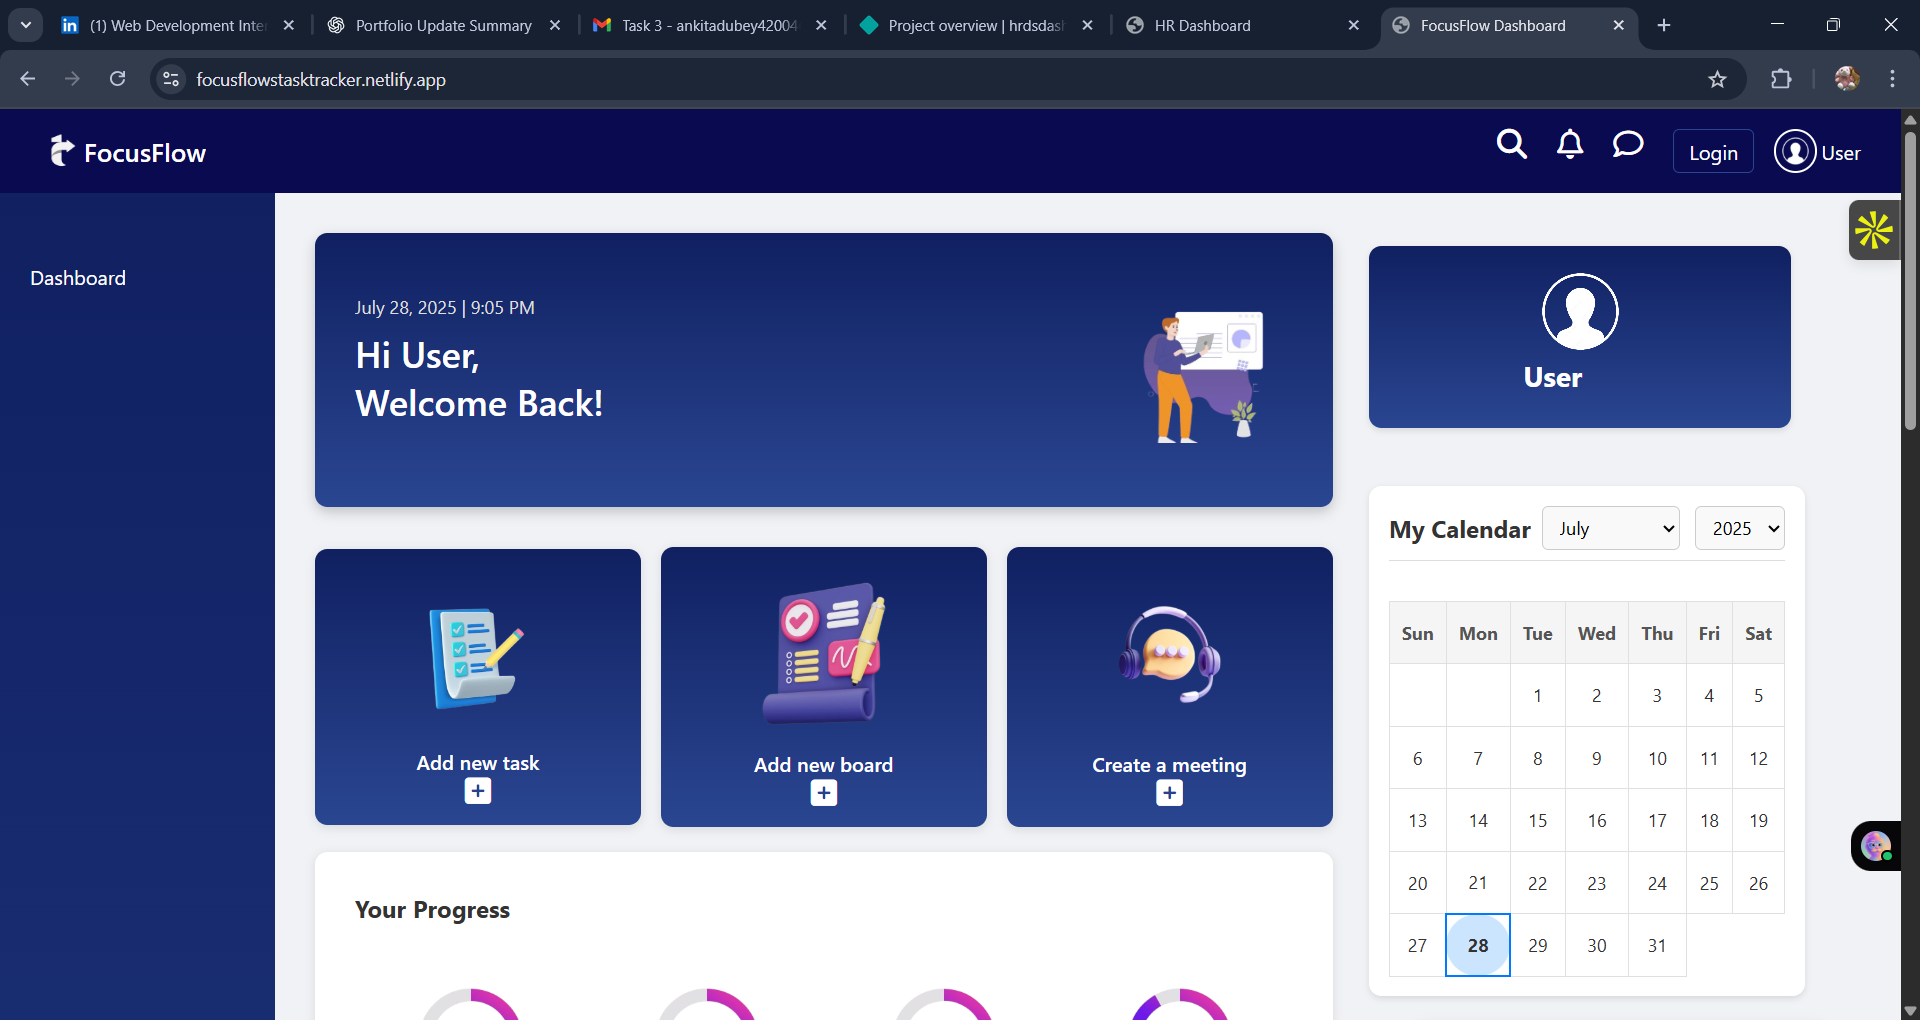The height and width of the screenshot is (1020, 1920).
Task: Select July 12 in the calendar
Action: pos(1759,759)
